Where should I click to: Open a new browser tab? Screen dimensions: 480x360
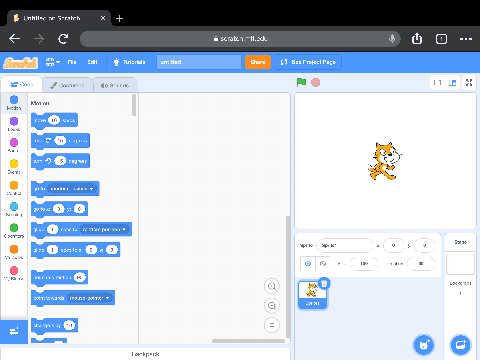pos(119,18)
